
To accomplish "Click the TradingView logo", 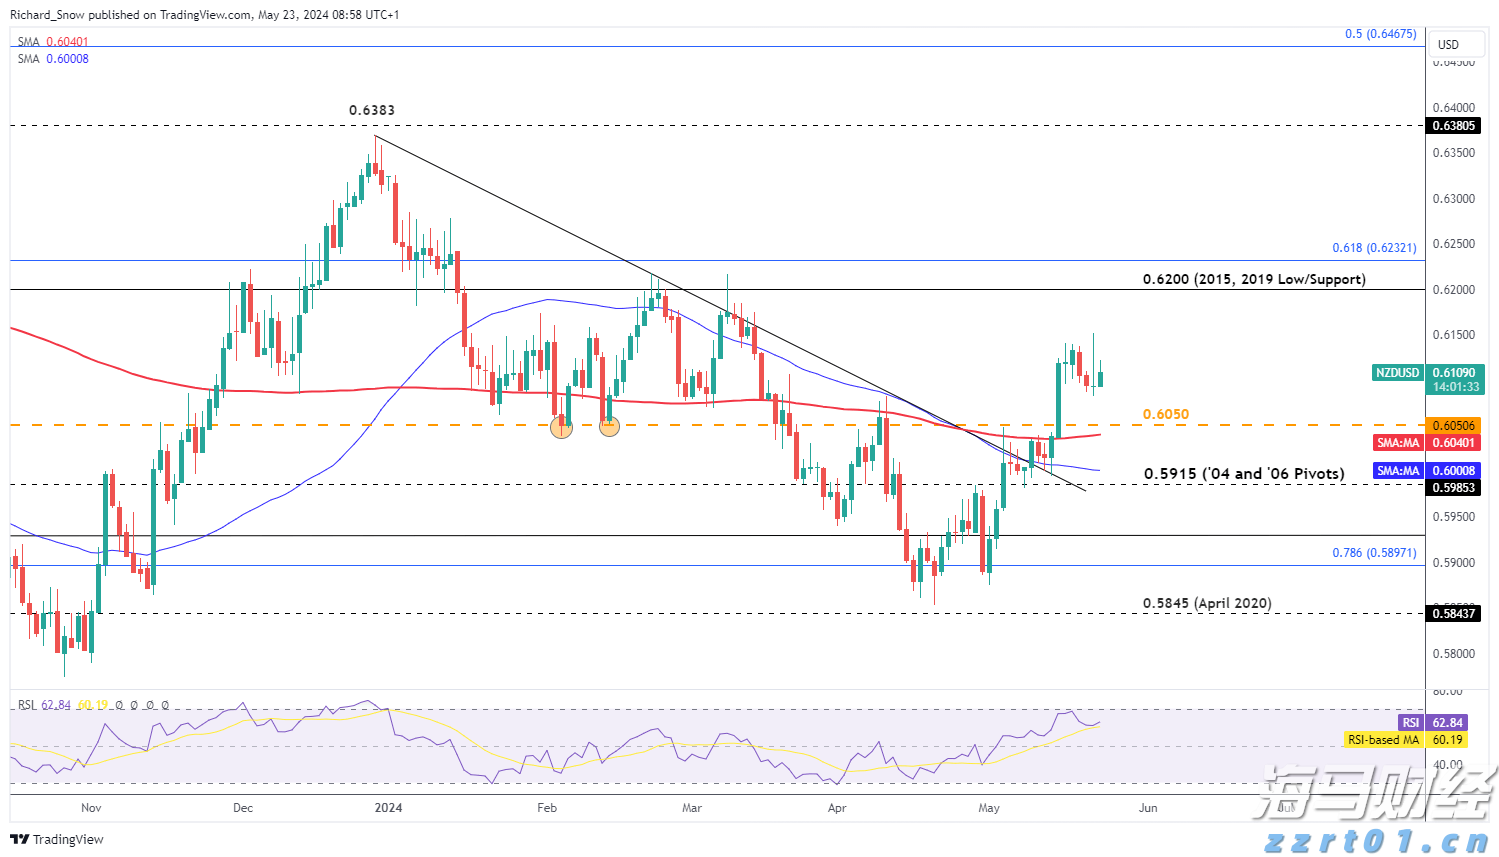I will 58,839.
